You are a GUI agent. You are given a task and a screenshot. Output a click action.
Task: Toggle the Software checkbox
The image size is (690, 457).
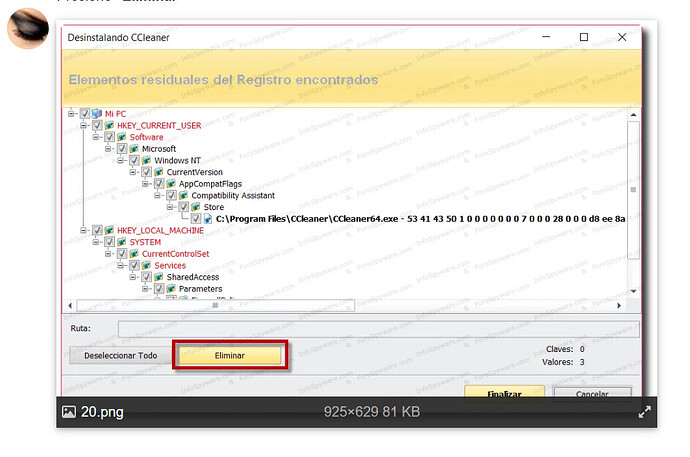point(110,137)
